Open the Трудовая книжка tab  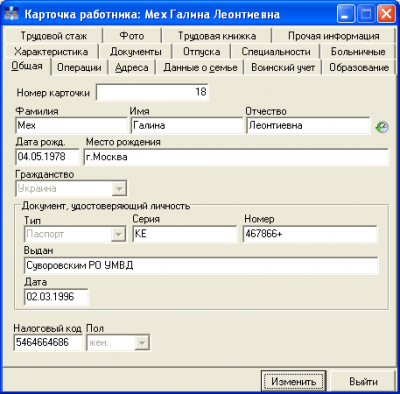217,36
